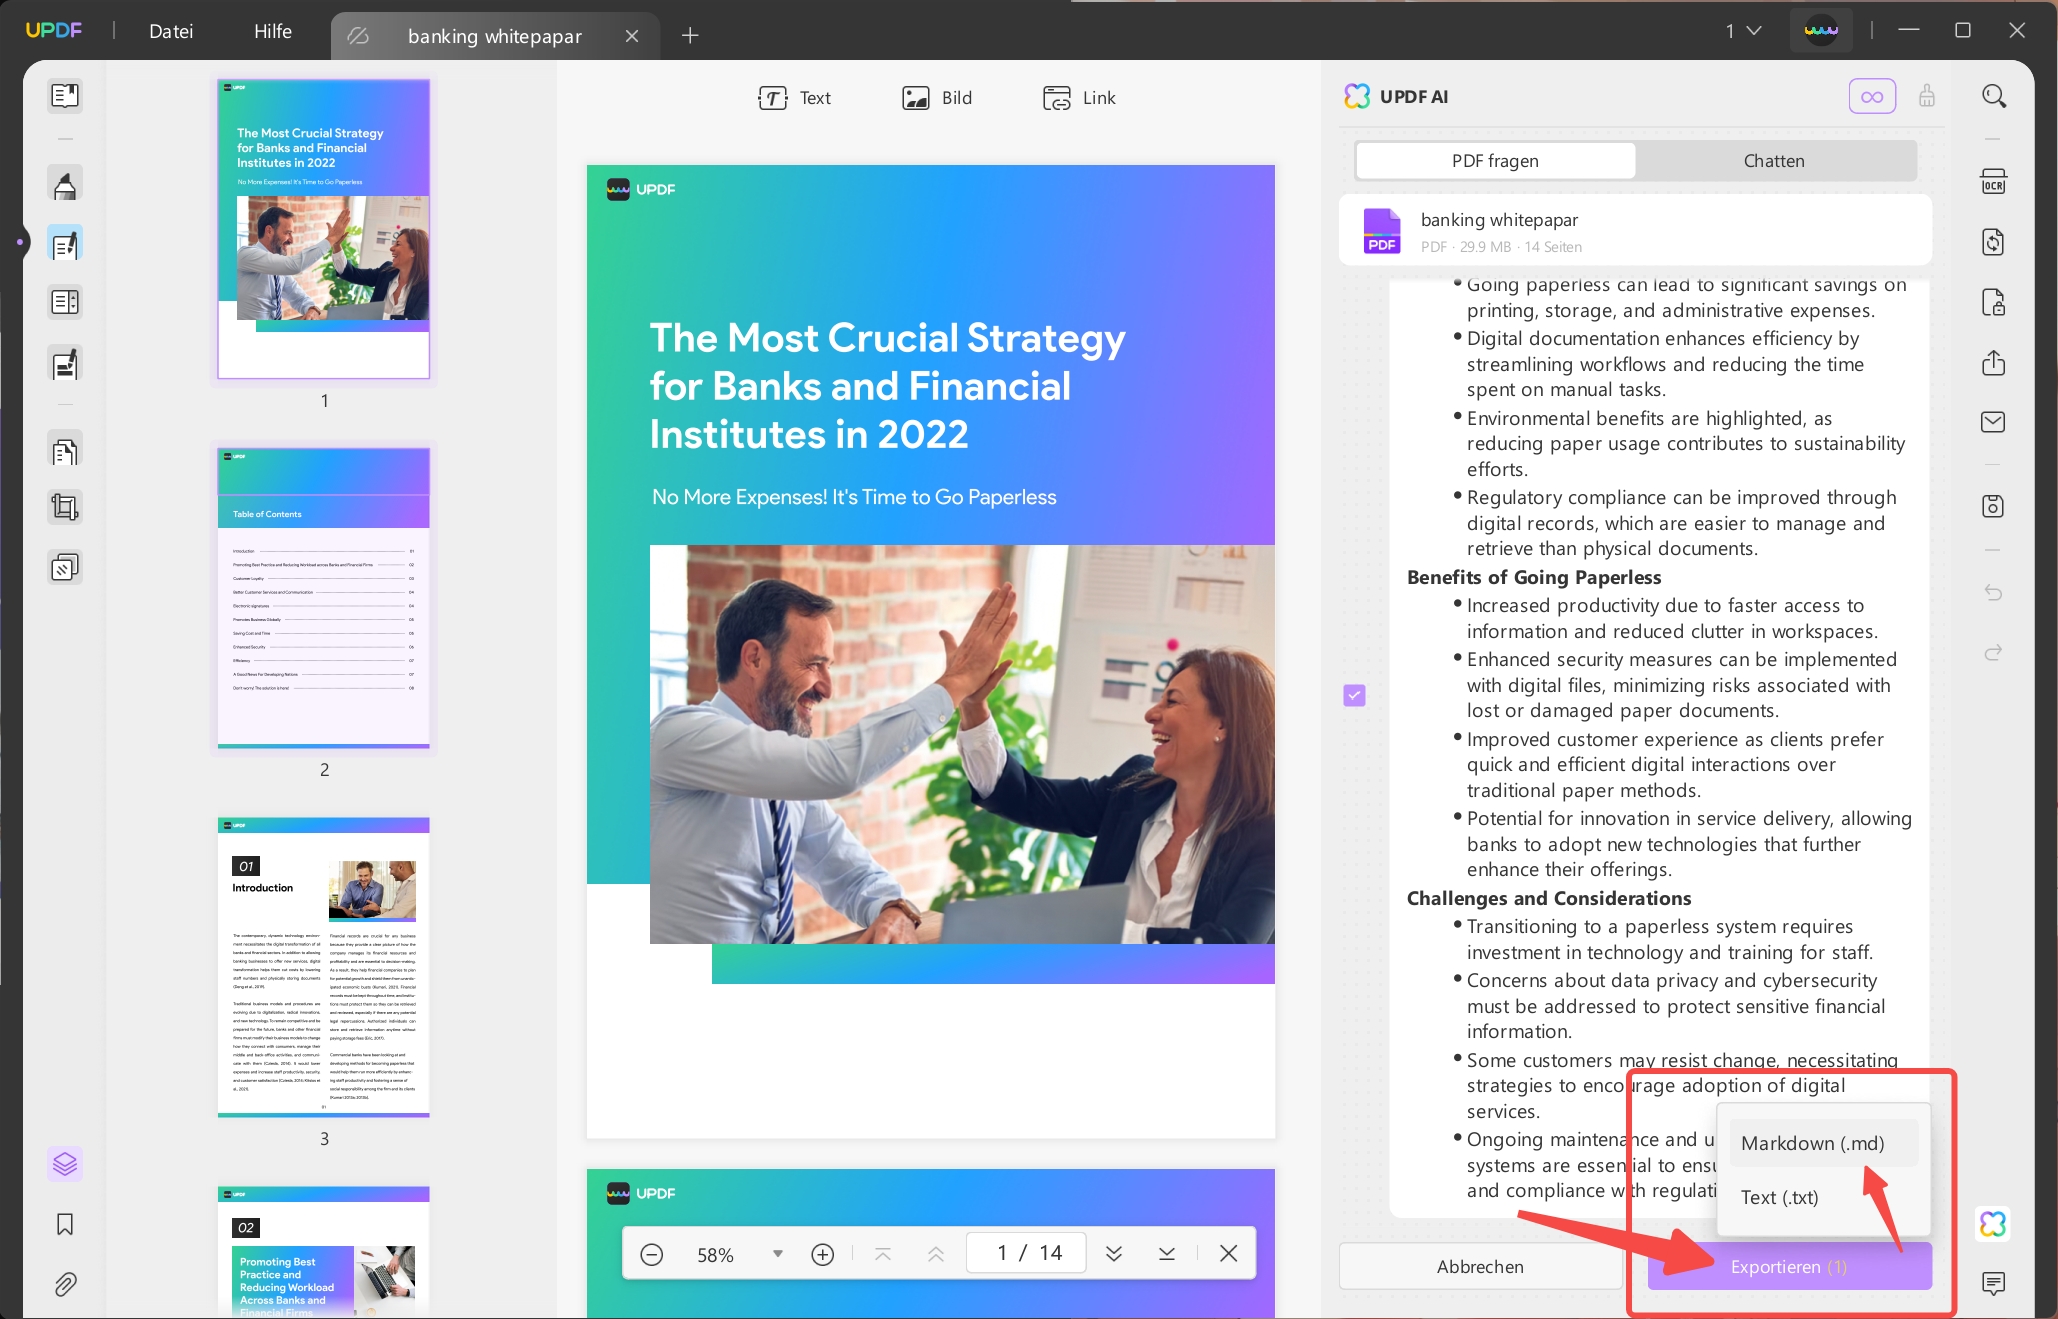Open the comment panel icon at bottom right

(1993, 1283)
